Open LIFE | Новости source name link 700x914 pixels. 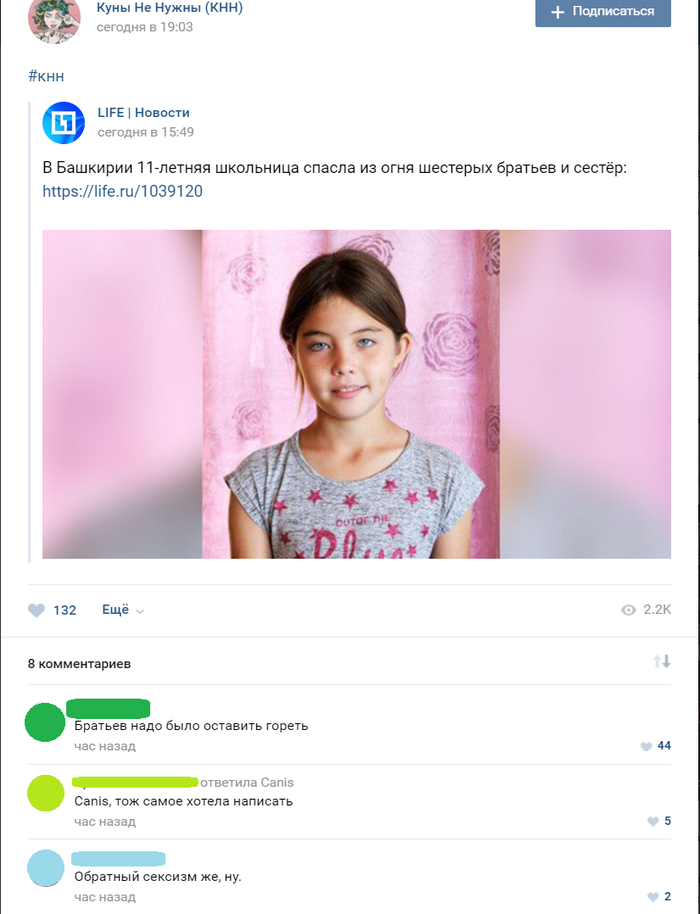point(143,113)
